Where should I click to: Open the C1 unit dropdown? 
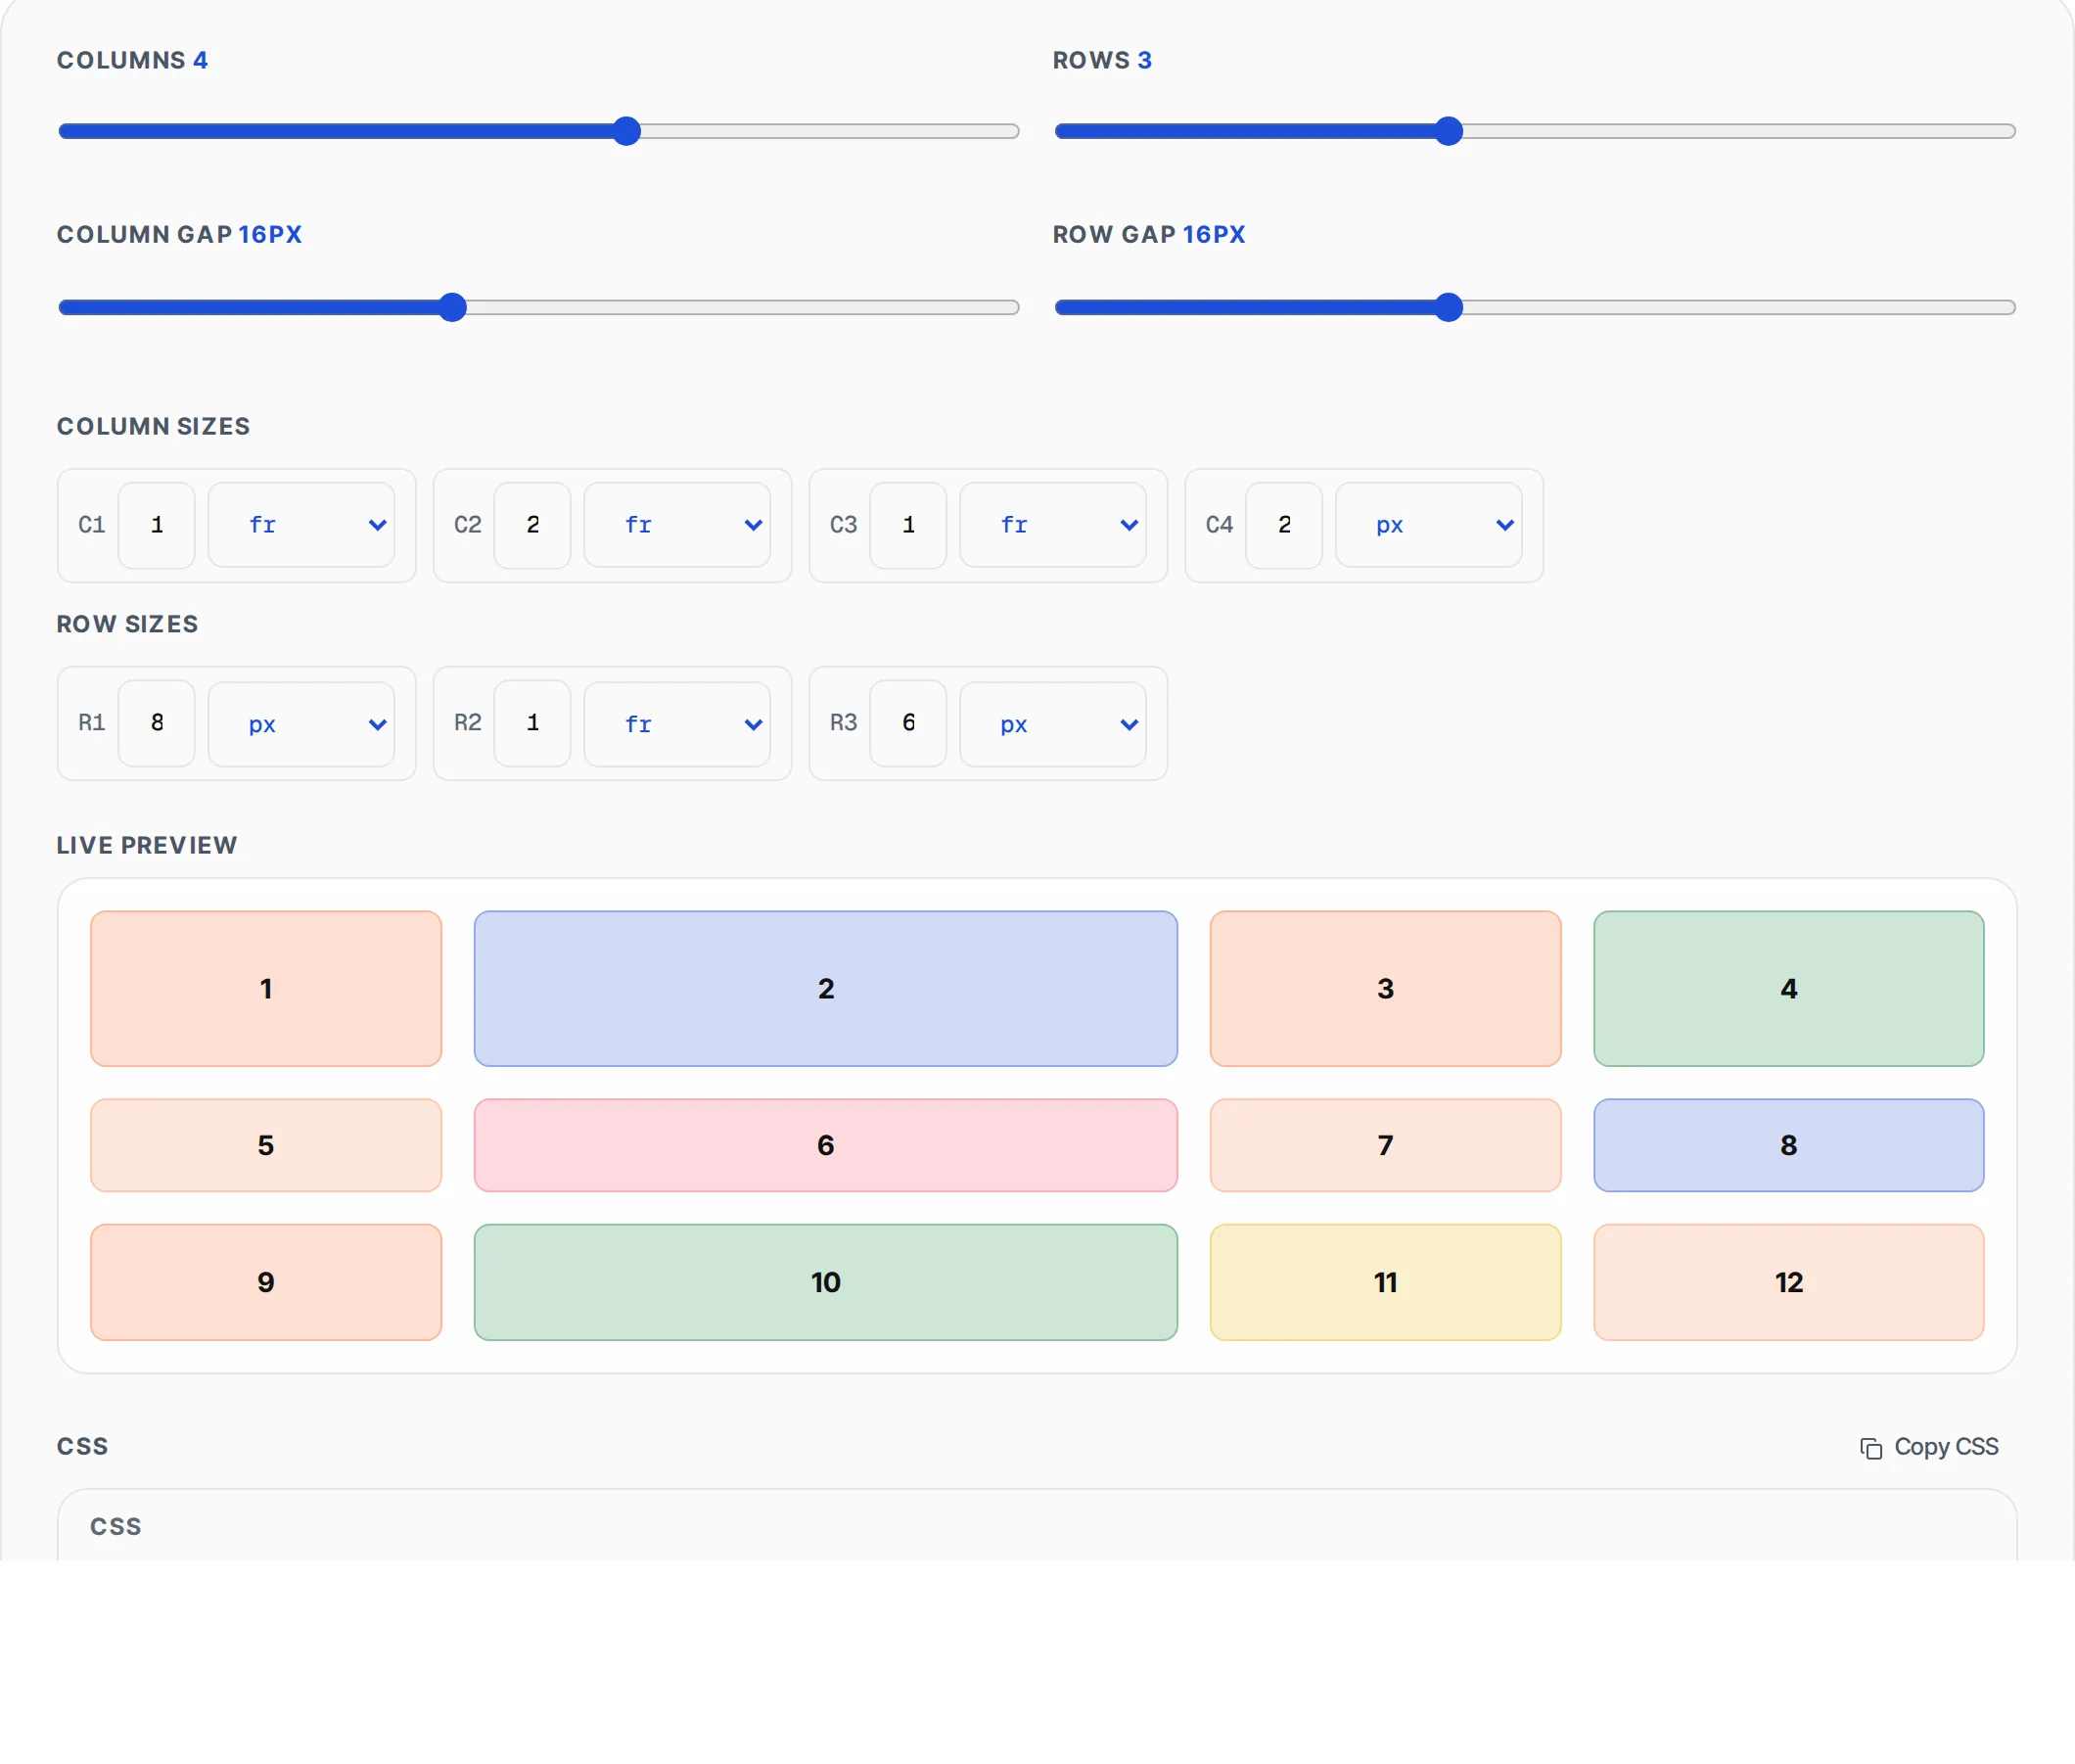pyautogui.click(x=301, y=525)
